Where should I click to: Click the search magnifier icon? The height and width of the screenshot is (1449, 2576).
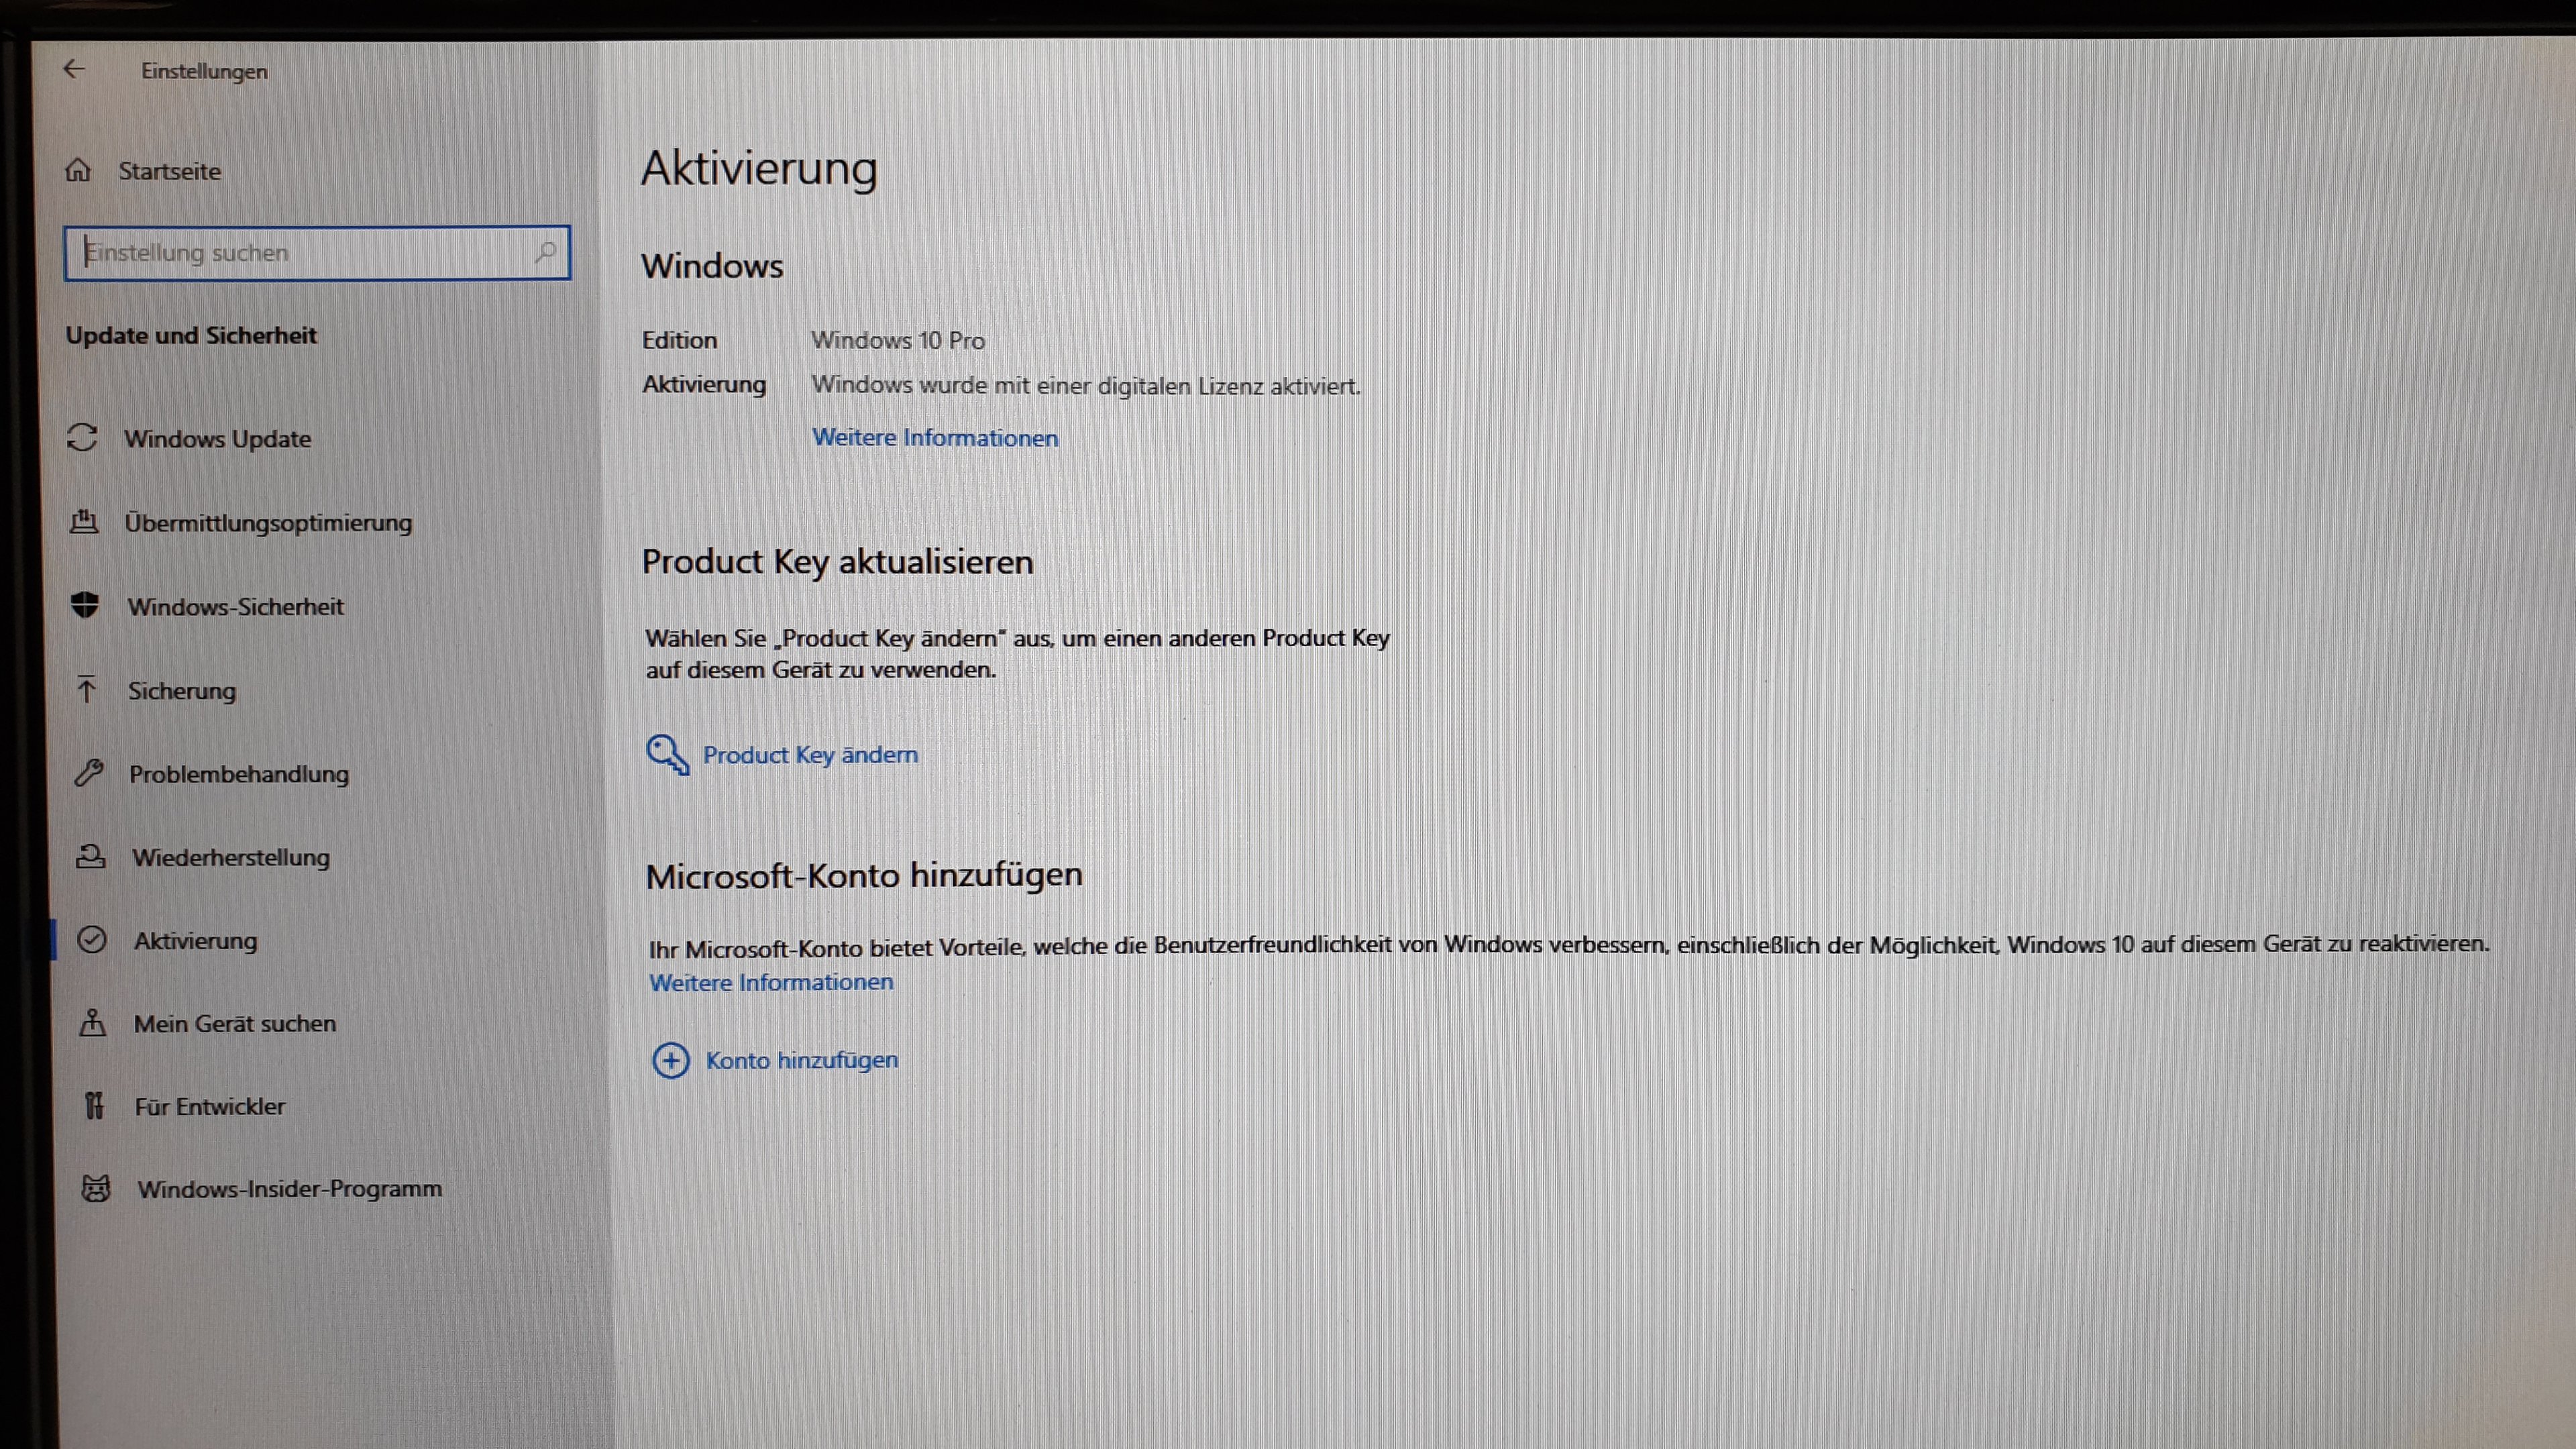[545, 252]
